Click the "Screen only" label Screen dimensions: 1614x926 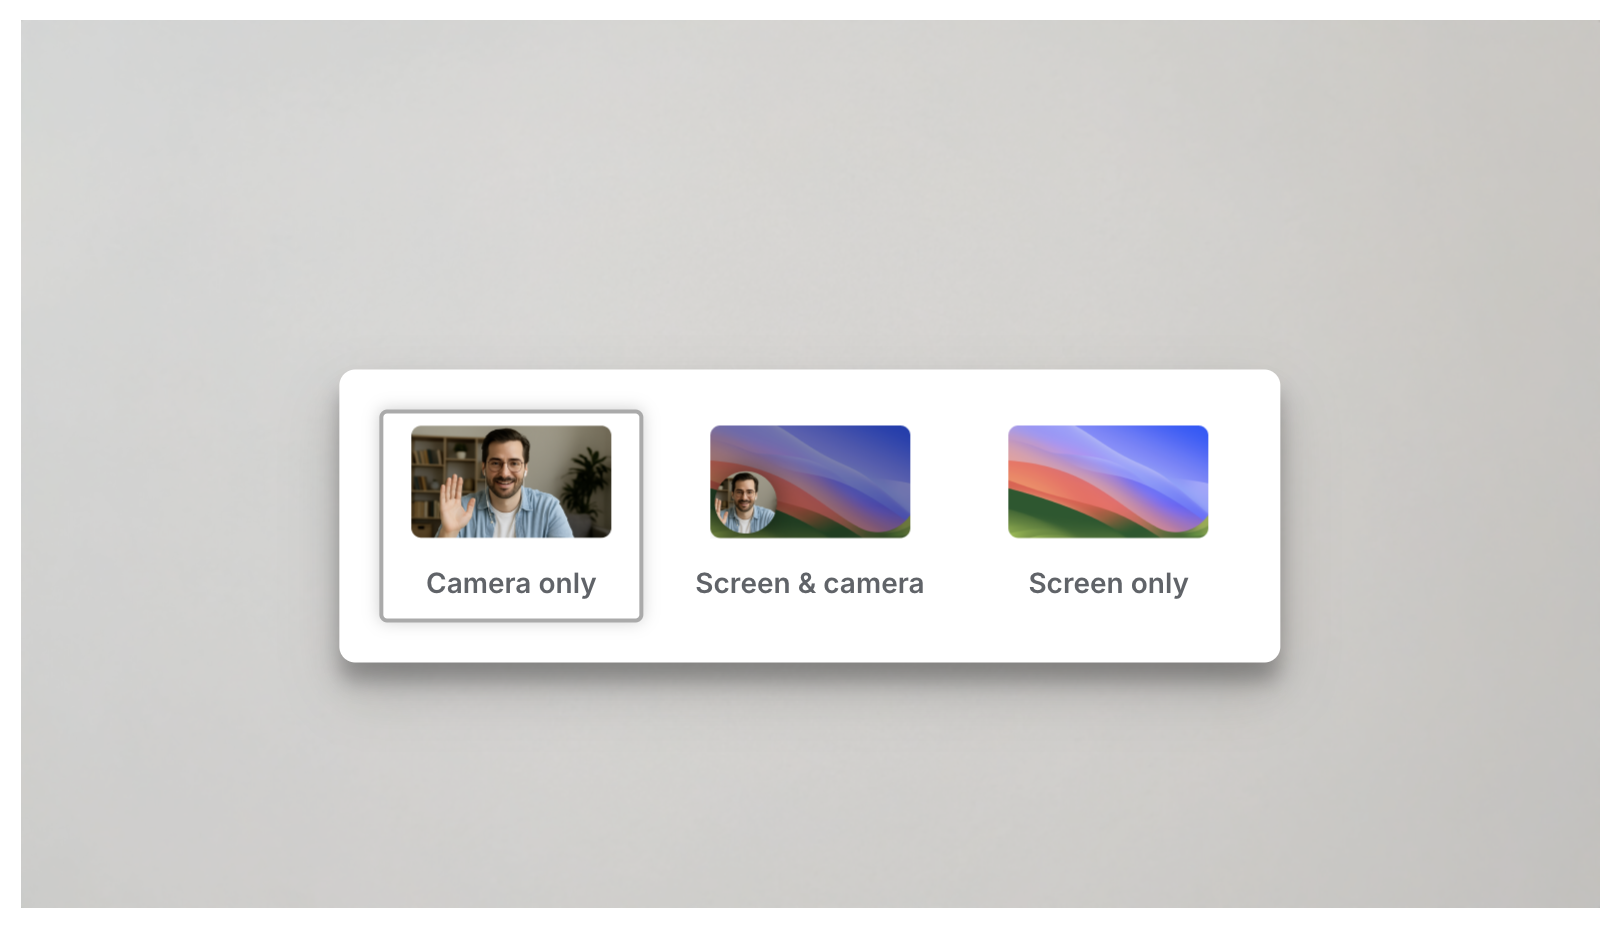1108,583
